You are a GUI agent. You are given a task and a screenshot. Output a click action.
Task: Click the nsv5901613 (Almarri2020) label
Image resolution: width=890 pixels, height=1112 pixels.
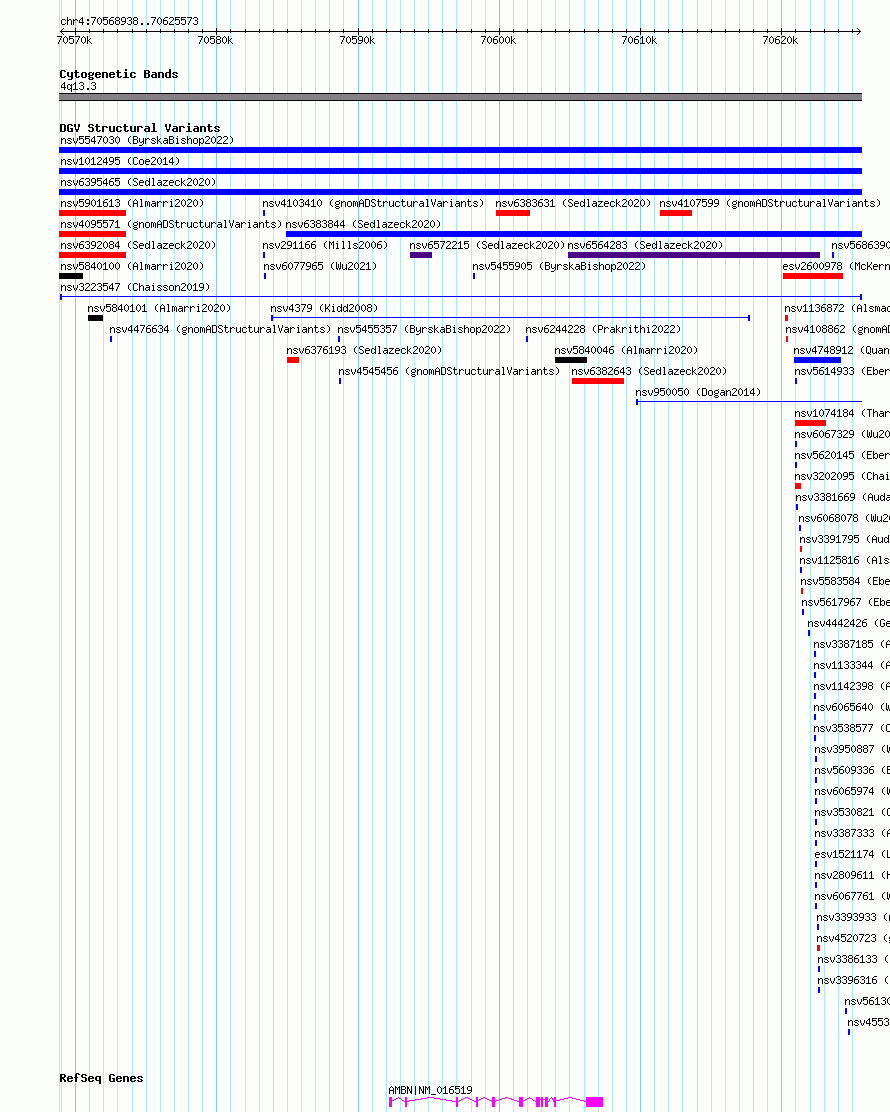point(132,204)
